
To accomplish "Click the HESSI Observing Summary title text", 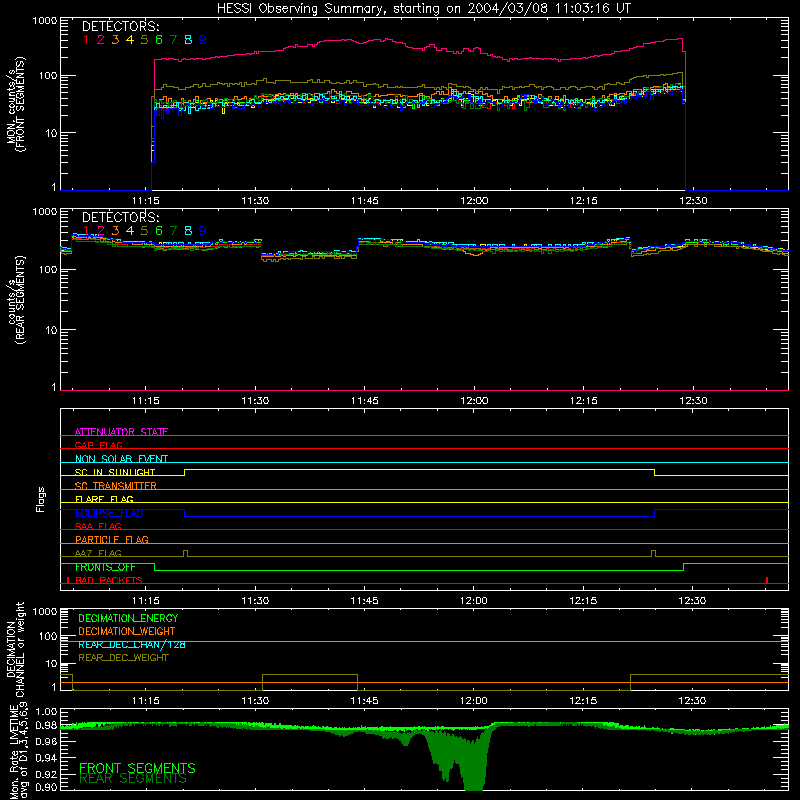I will (x=423, y=9).
